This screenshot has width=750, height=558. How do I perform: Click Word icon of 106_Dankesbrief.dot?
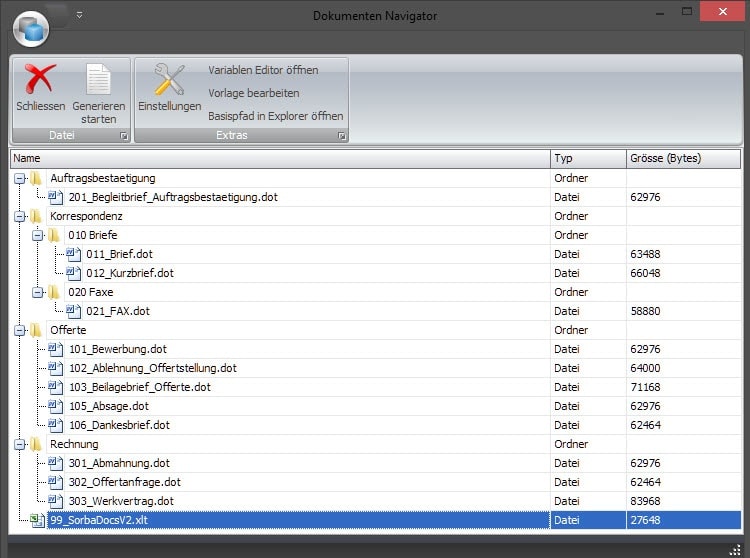coord(55,425)
